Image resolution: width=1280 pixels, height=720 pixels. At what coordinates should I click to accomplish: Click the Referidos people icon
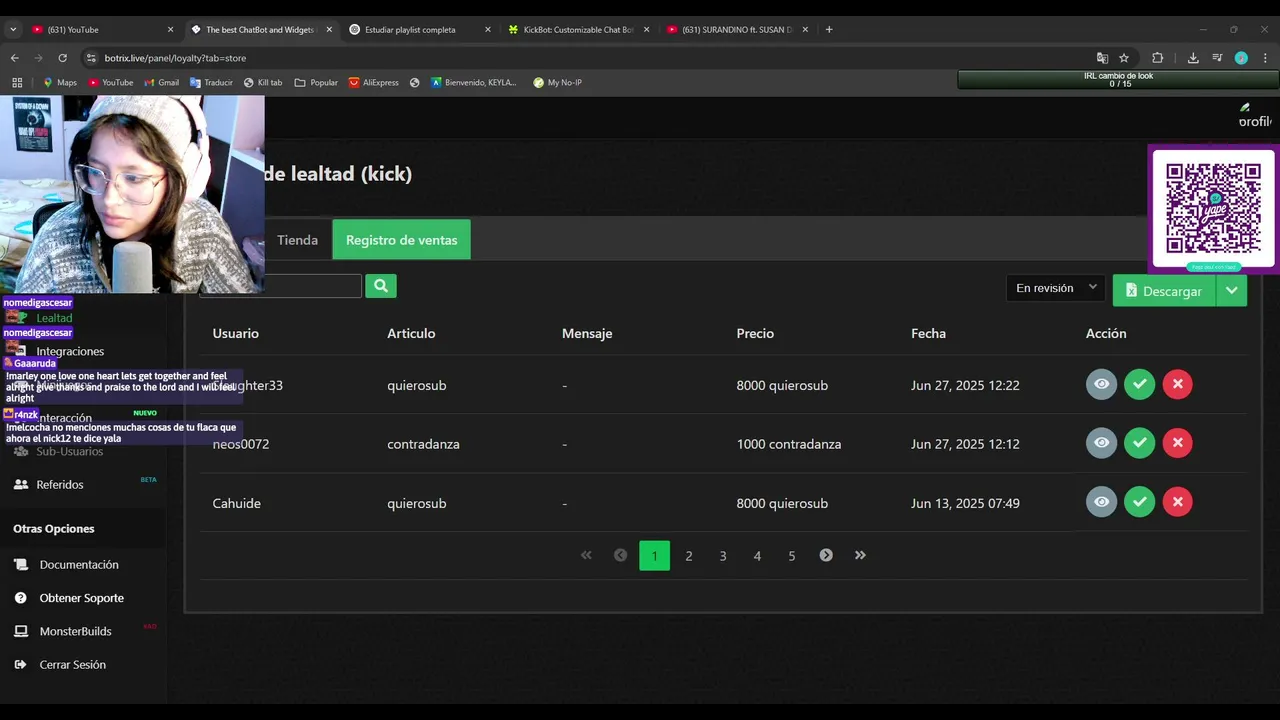(x=20, y=484)
